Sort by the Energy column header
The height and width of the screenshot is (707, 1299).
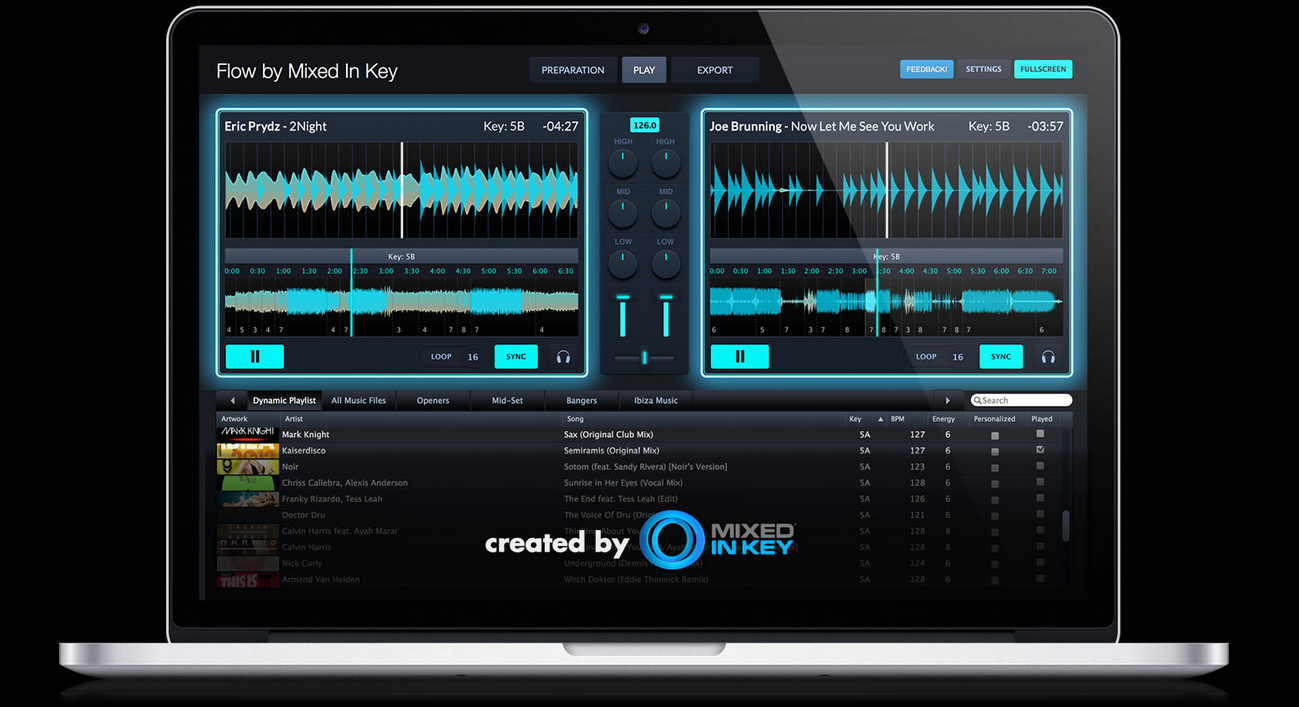pos(948,419)
